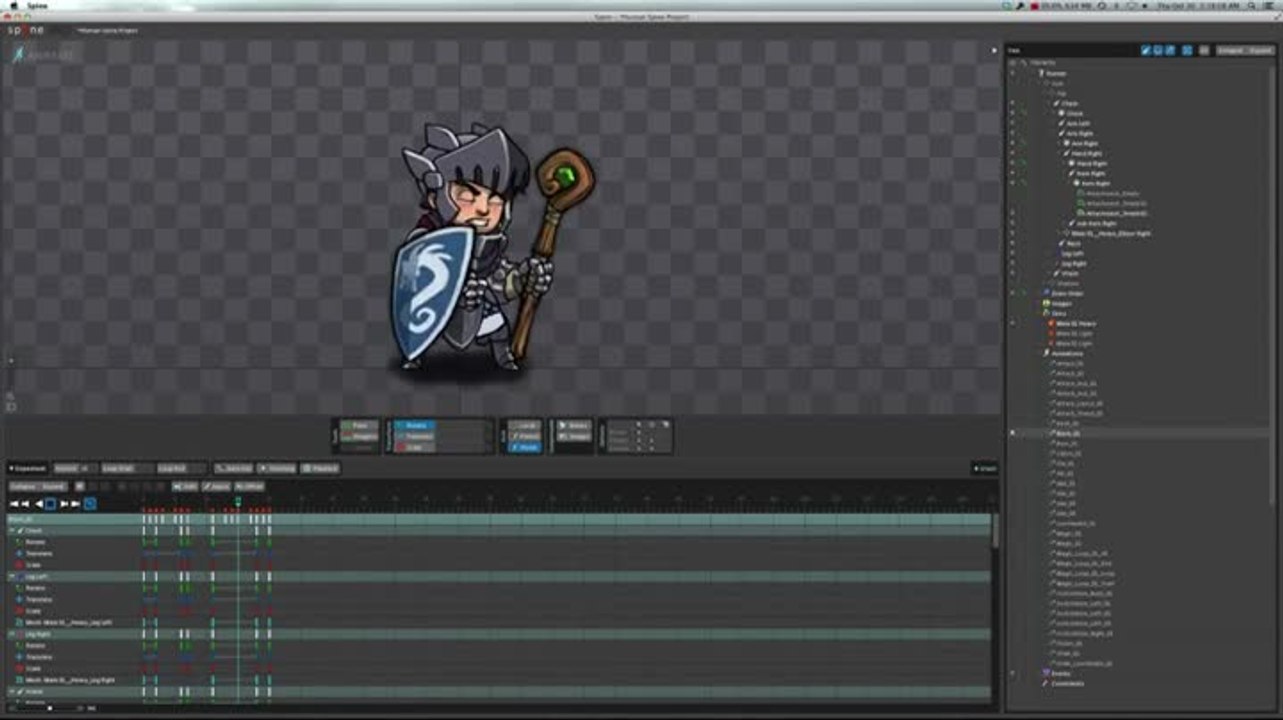Toggle visibility dot for Leg Right row

coord(1012,263)
